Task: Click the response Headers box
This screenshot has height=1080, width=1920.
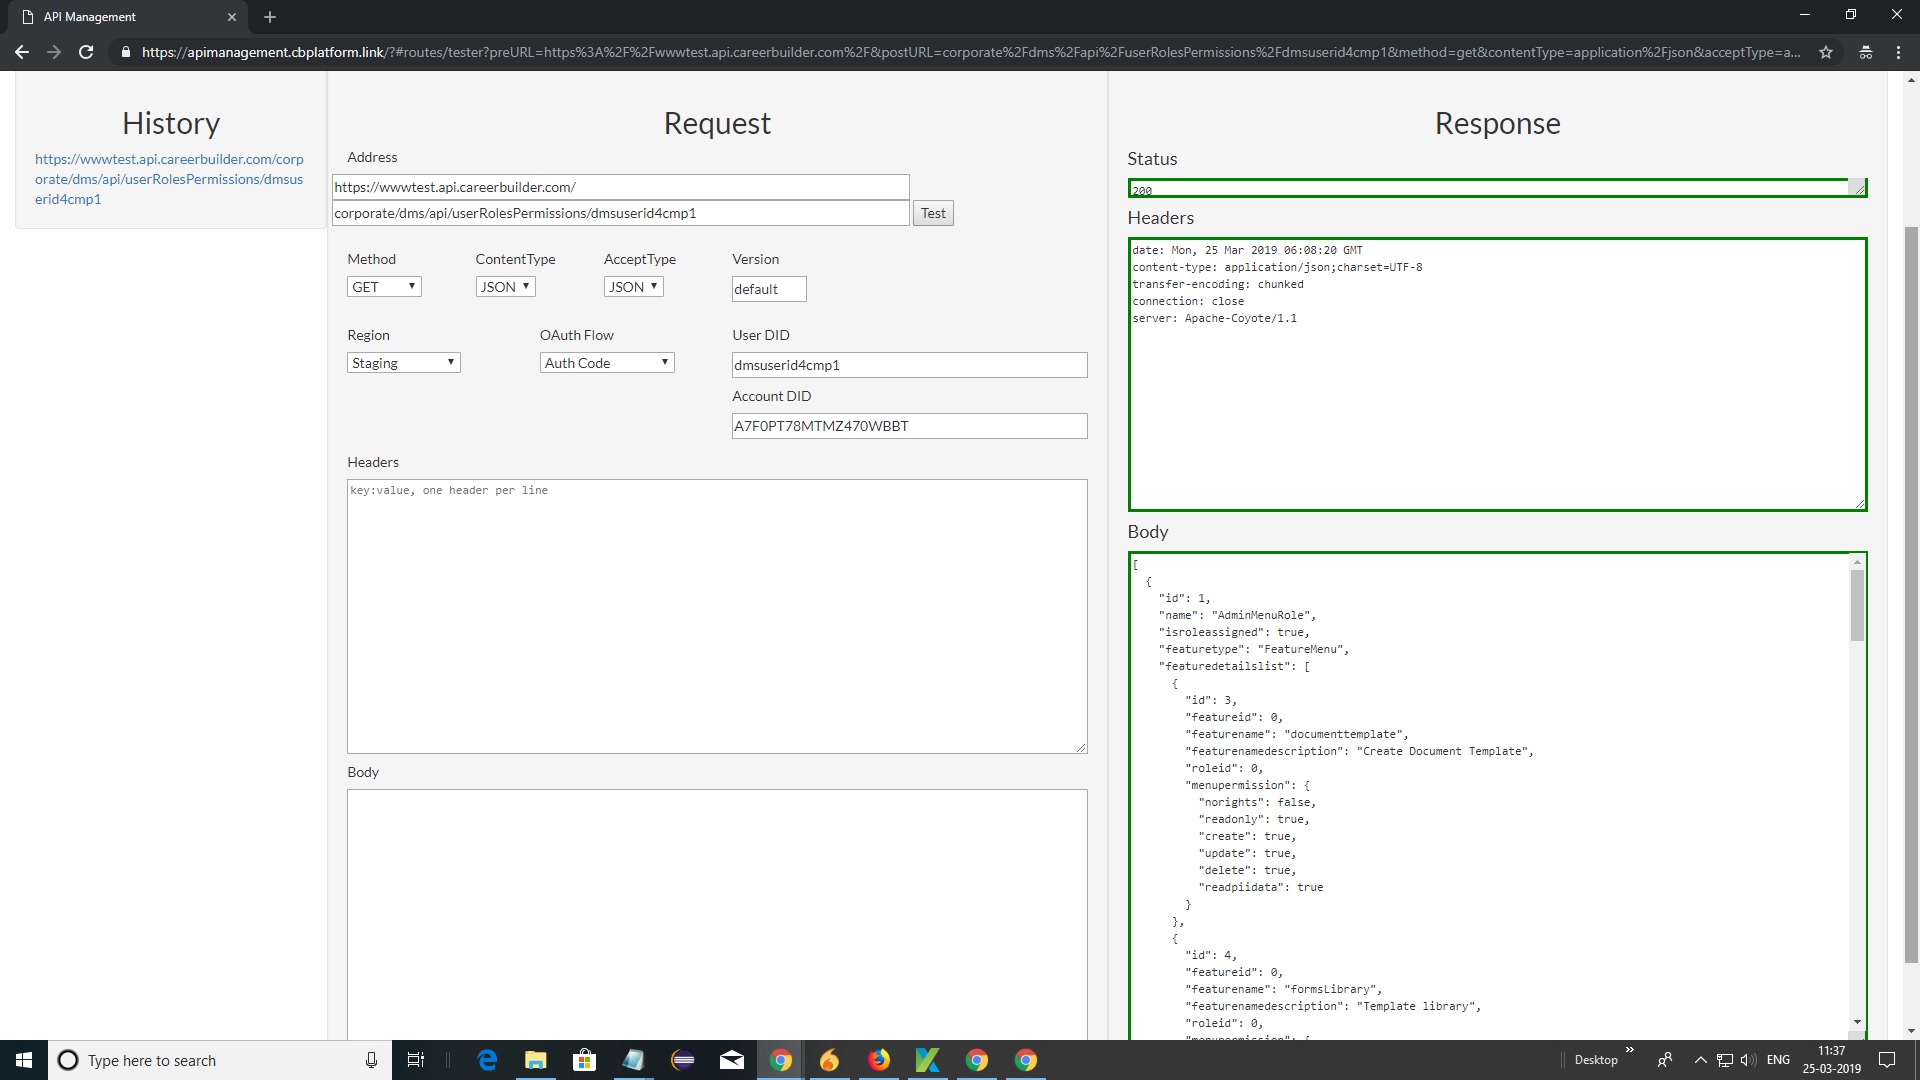Action: 1497,374
